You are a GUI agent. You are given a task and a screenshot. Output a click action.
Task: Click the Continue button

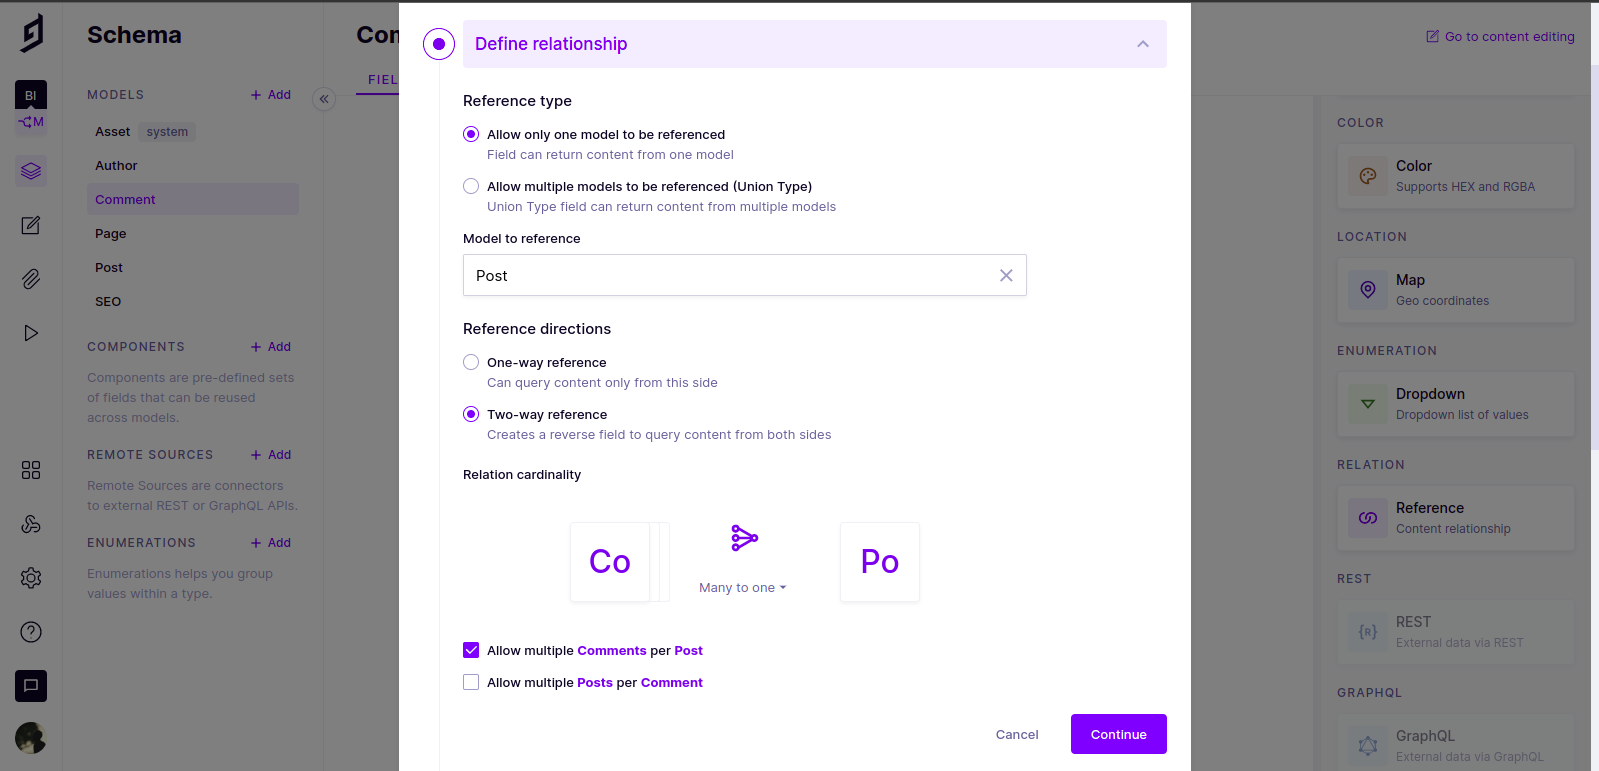1118,734
